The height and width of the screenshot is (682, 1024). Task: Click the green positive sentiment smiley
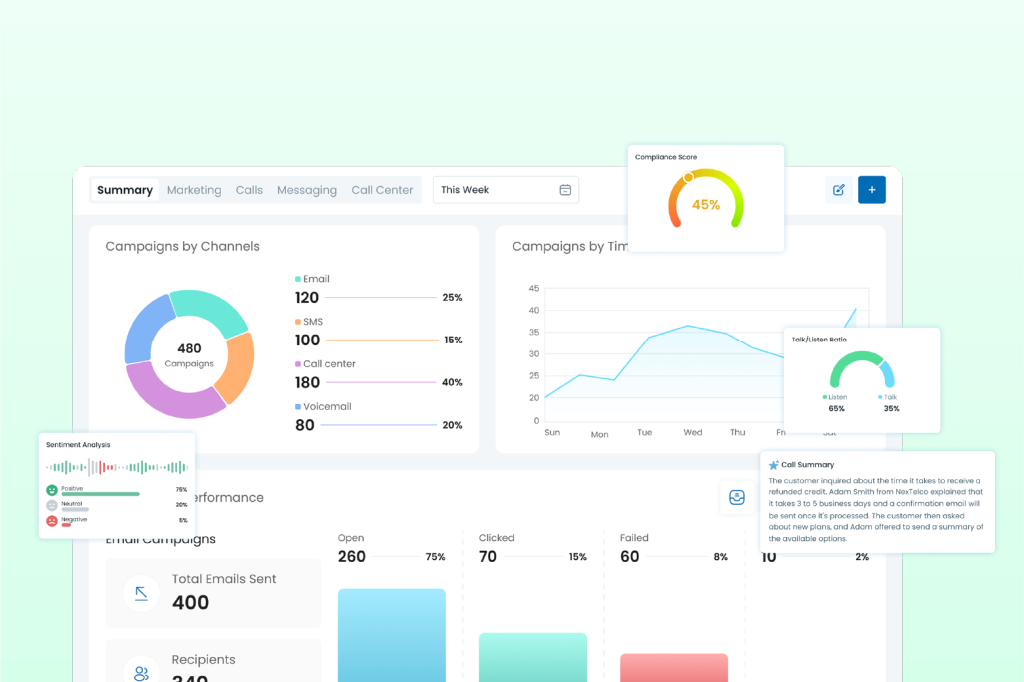tap(51, 490)
